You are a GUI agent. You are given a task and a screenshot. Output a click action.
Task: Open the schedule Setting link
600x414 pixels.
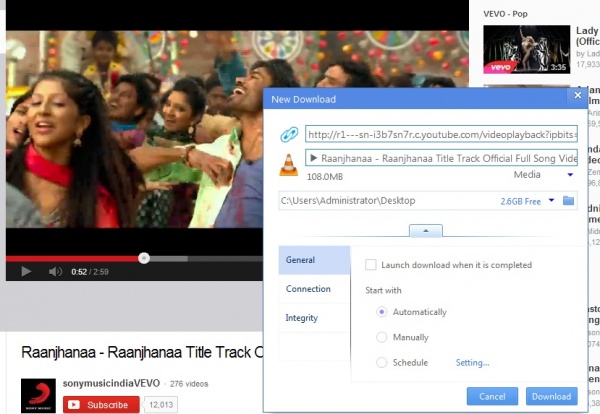pos(472,363)
